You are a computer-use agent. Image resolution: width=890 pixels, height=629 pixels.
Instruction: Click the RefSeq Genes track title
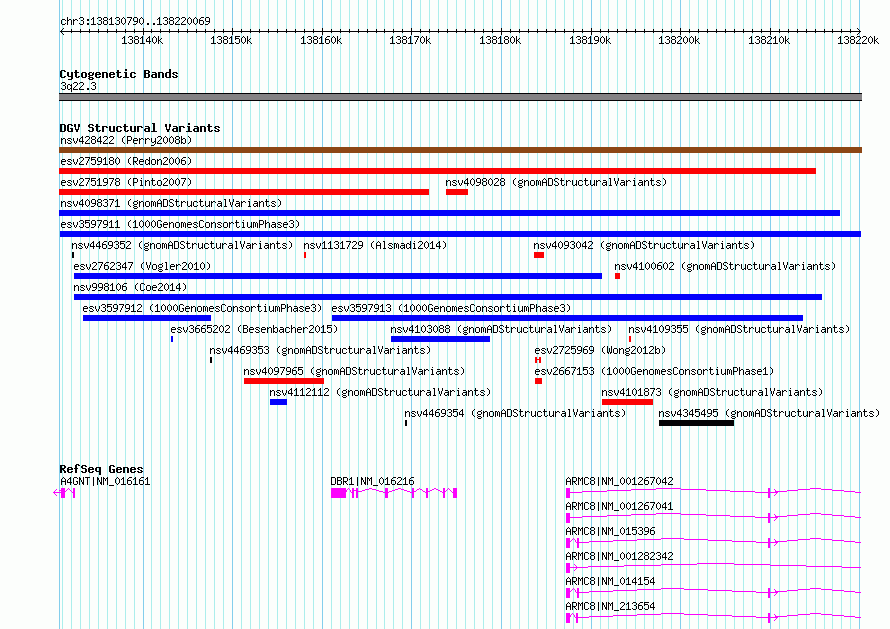[102, 469]
